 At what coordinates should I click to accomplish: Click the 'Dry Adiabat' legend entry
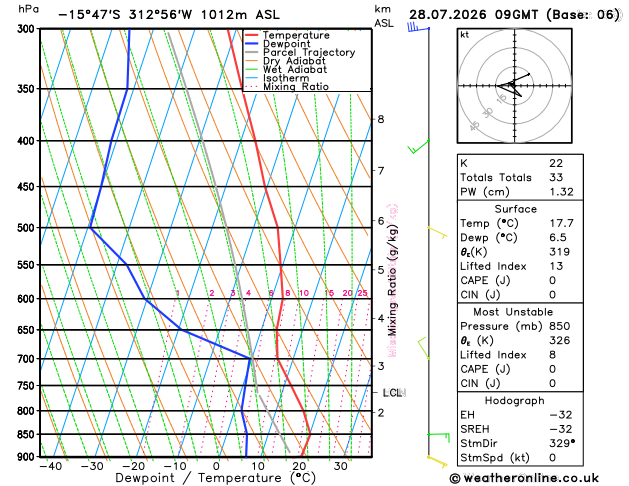click(294, 61)
